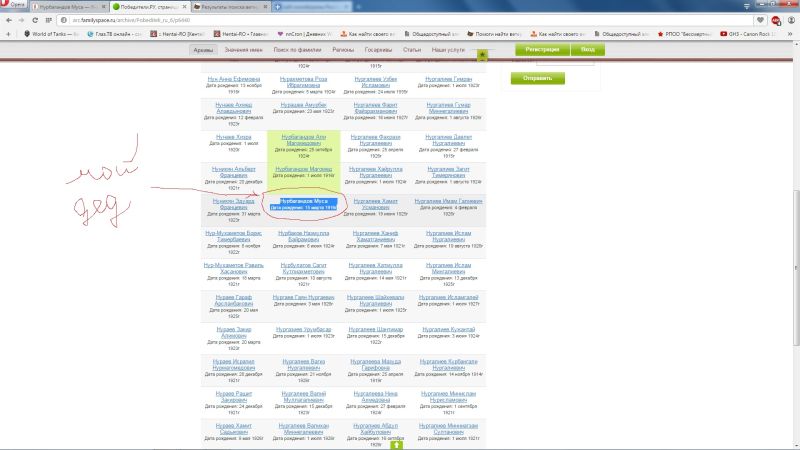Click the green star icon under menu
The image size is (800, 450).
pyautogui.click(x=482, y=55)
